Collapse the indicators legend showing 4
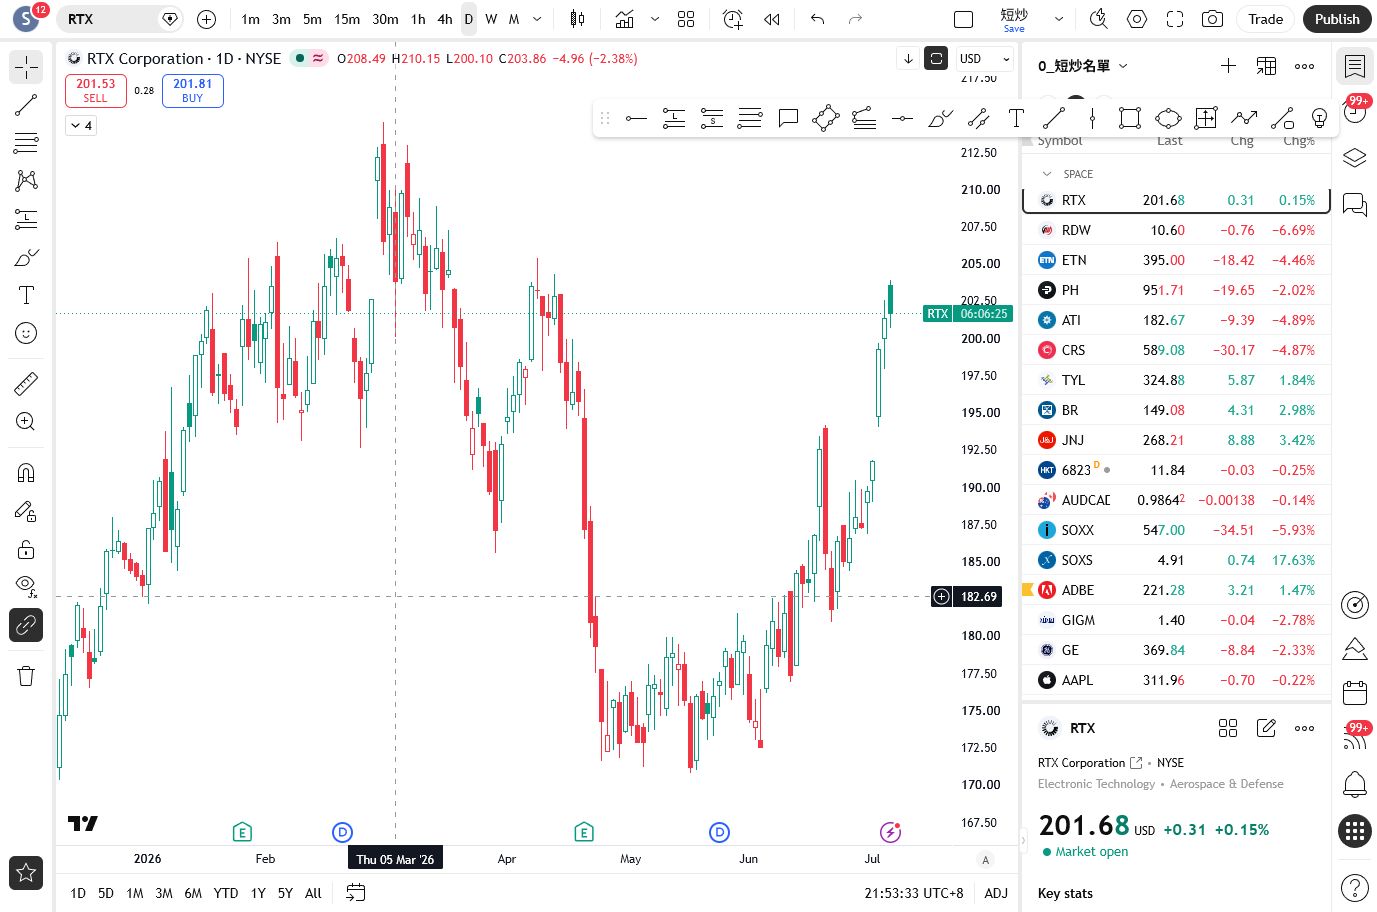Image resolution: width=1377 pixels, height=912 pixels. tap(81, 125)
